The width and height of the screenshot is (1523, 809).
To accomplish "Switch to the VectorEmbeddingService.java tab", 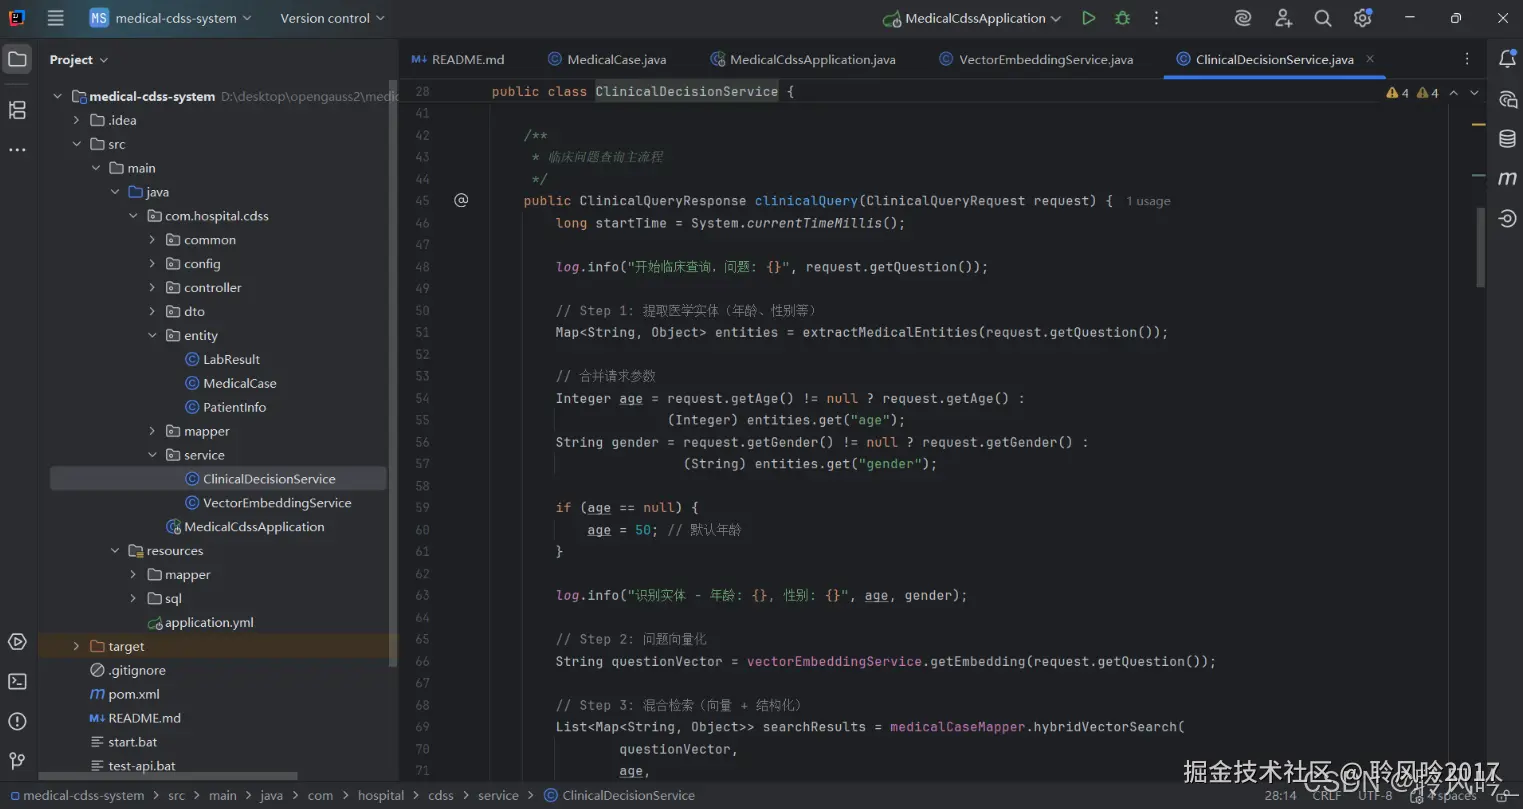I will point(1045,60).
